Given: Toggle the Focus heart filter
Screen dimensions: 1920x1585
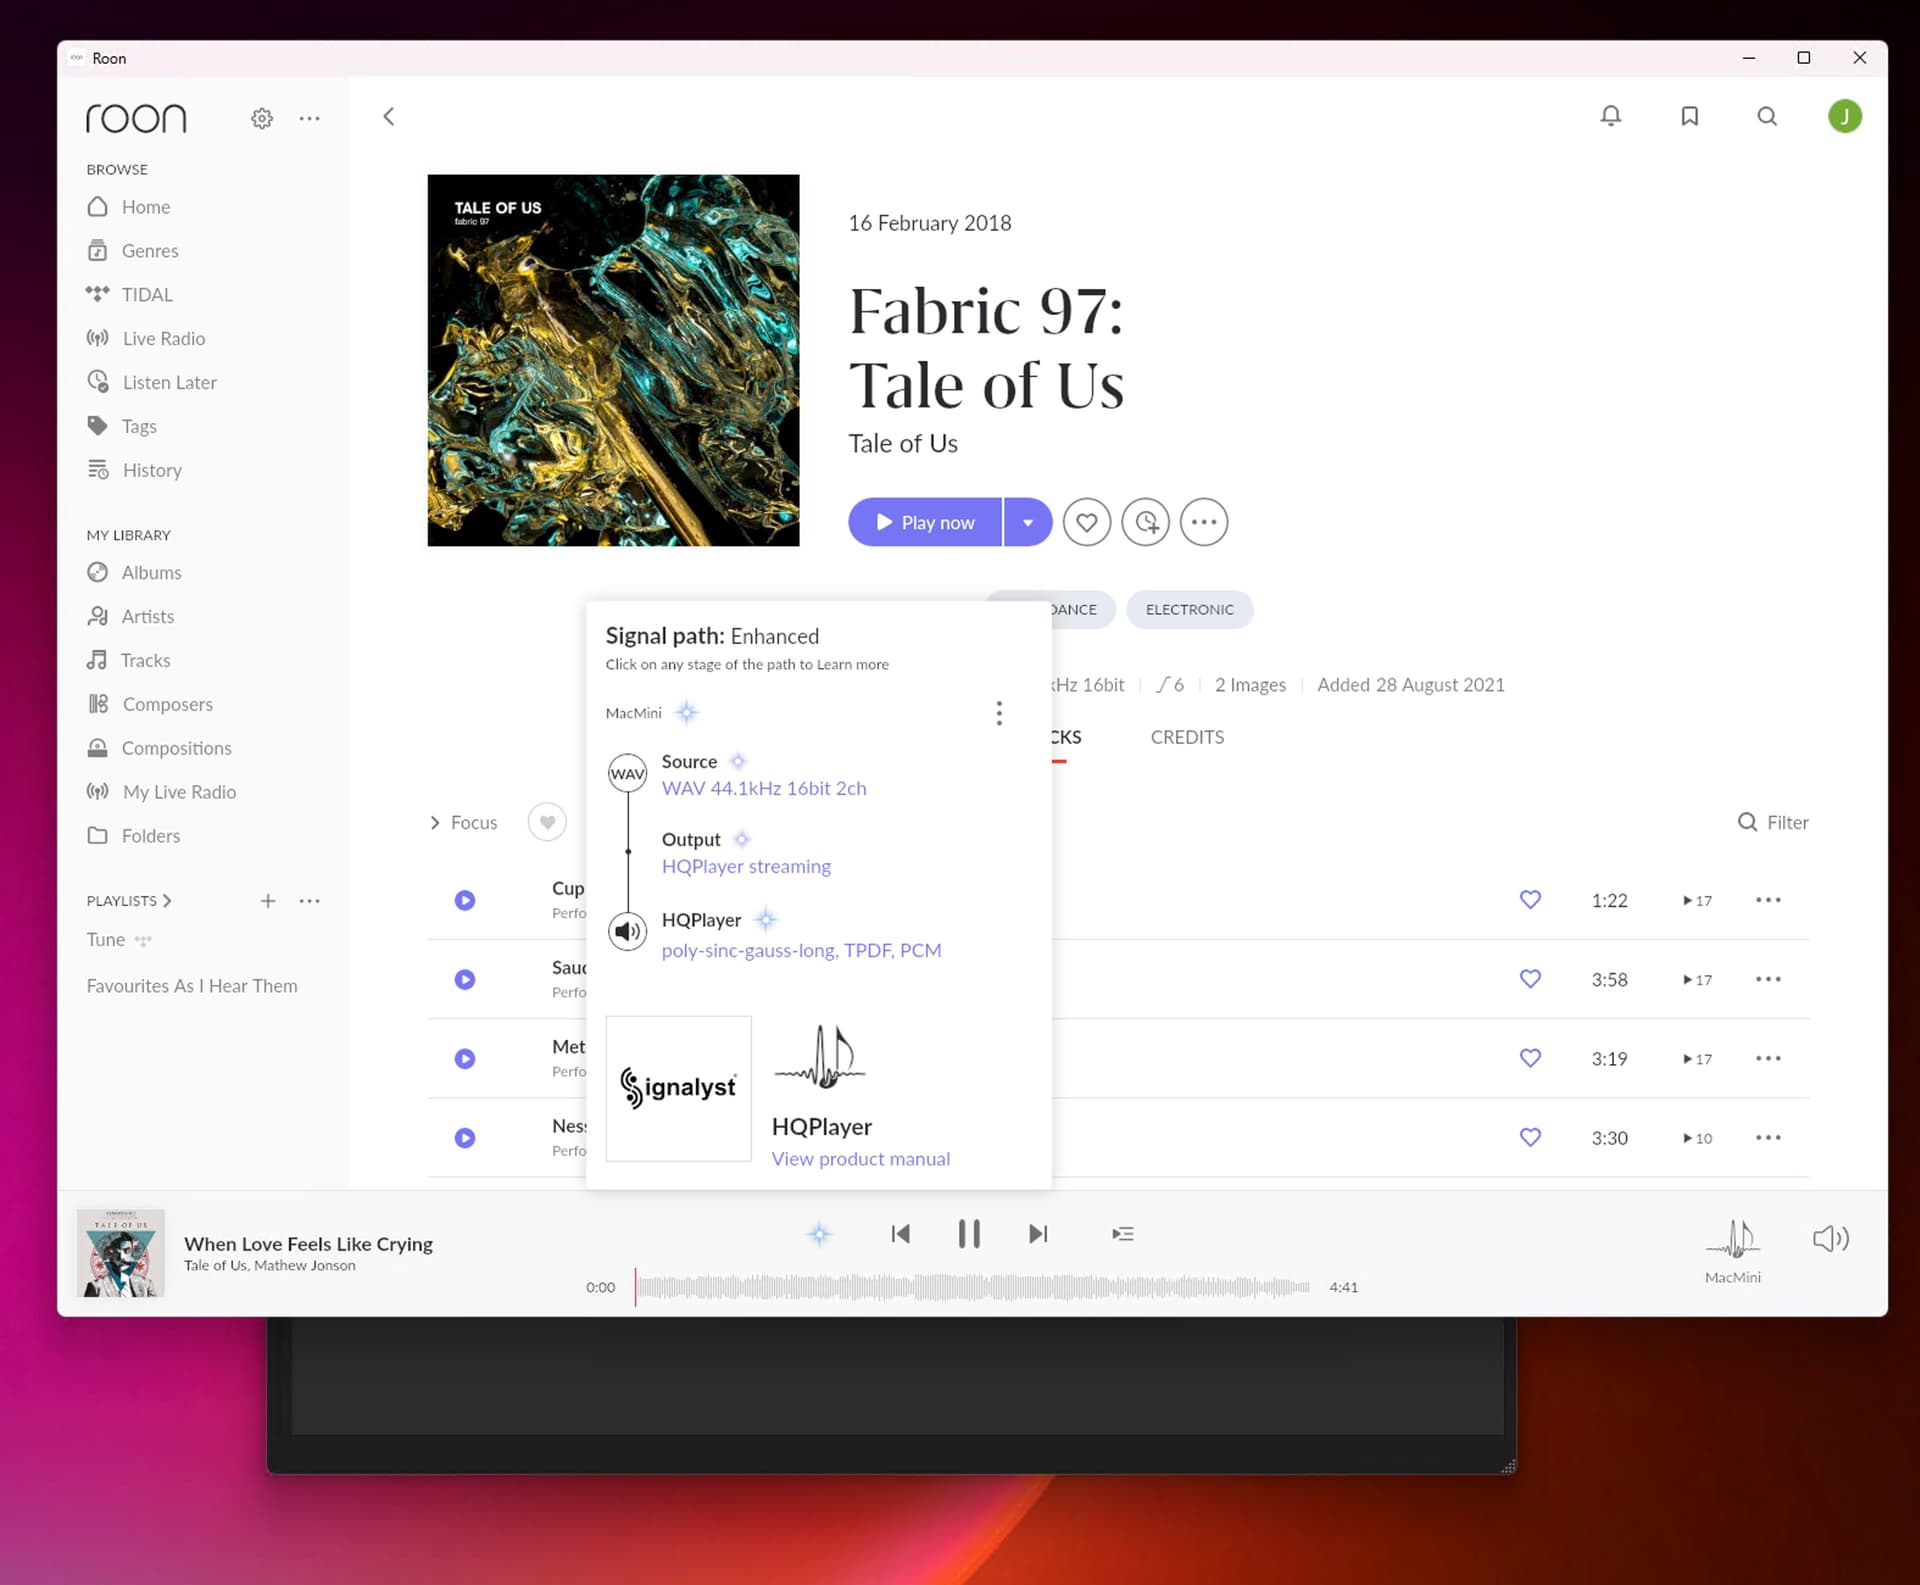Looking at the screenshot, I should (547, 822).
